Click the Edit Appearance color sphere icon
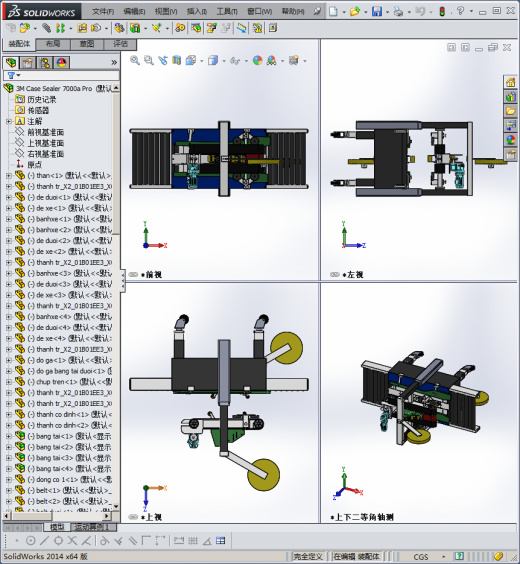The width and height of the screenshot is (520, 564). coord(257,60)
